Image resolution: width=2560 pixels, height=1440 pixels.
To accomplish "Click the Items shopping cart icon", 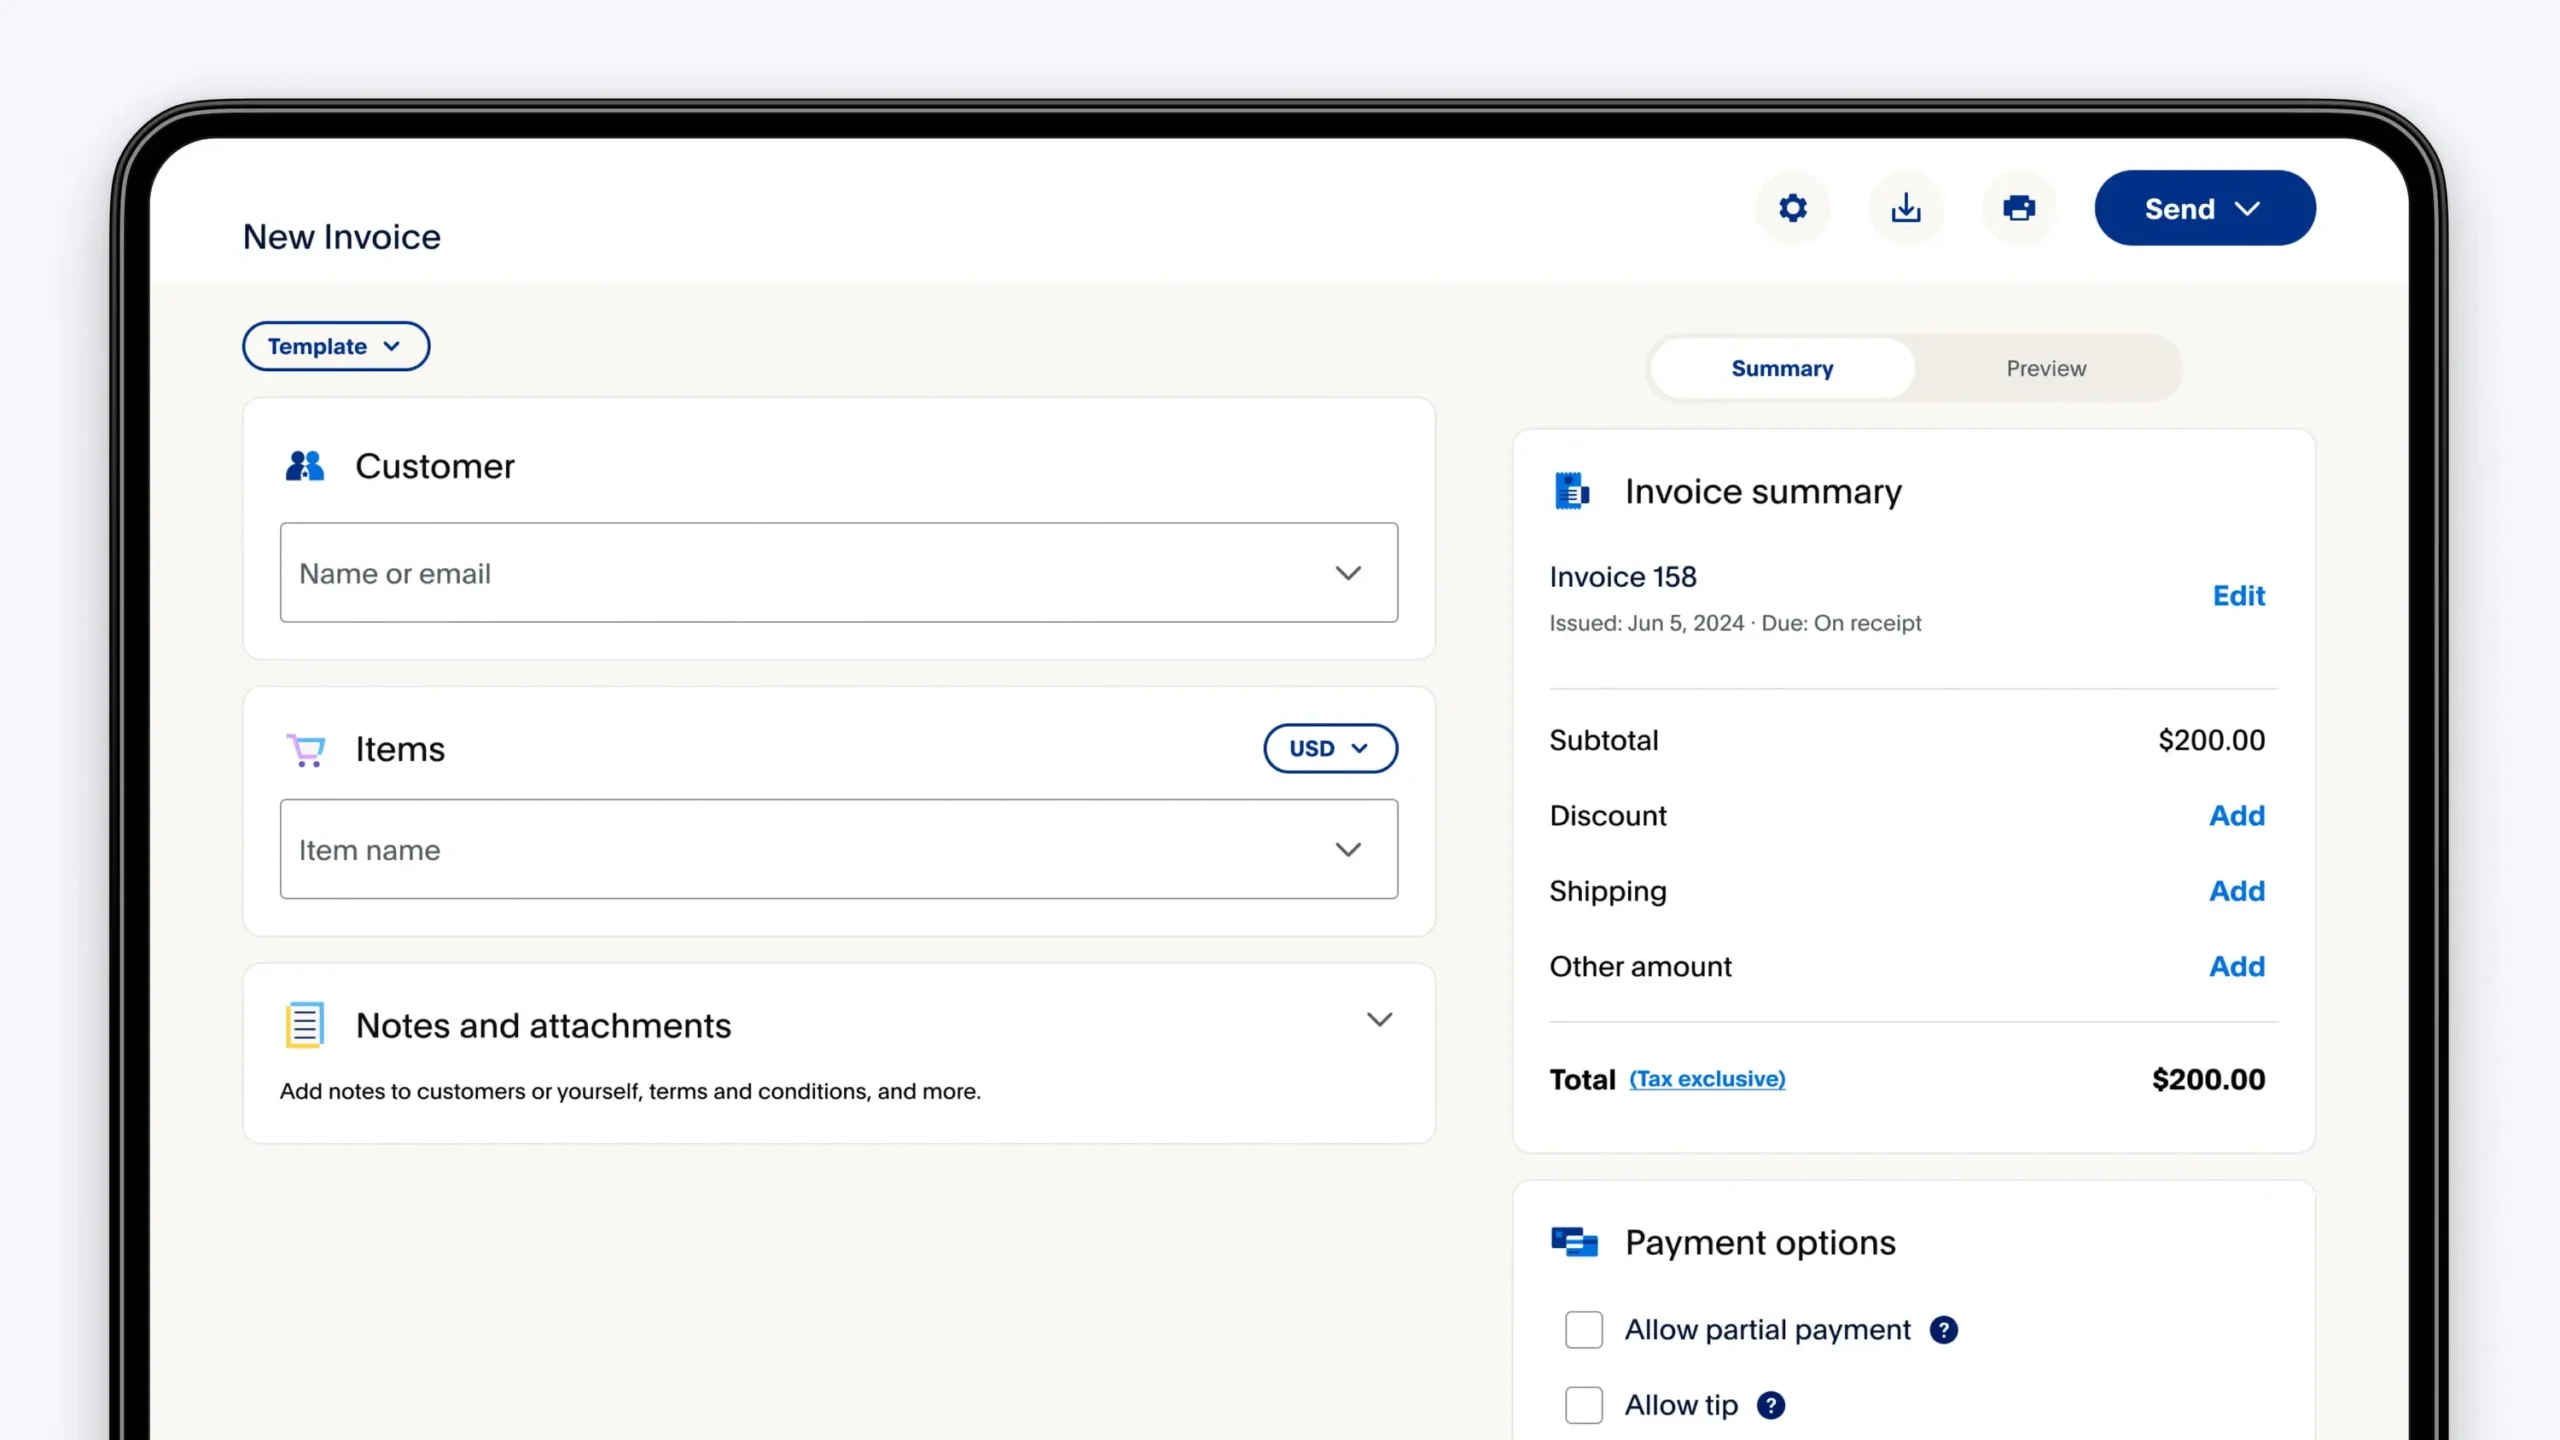I will (x=305, y=749).
